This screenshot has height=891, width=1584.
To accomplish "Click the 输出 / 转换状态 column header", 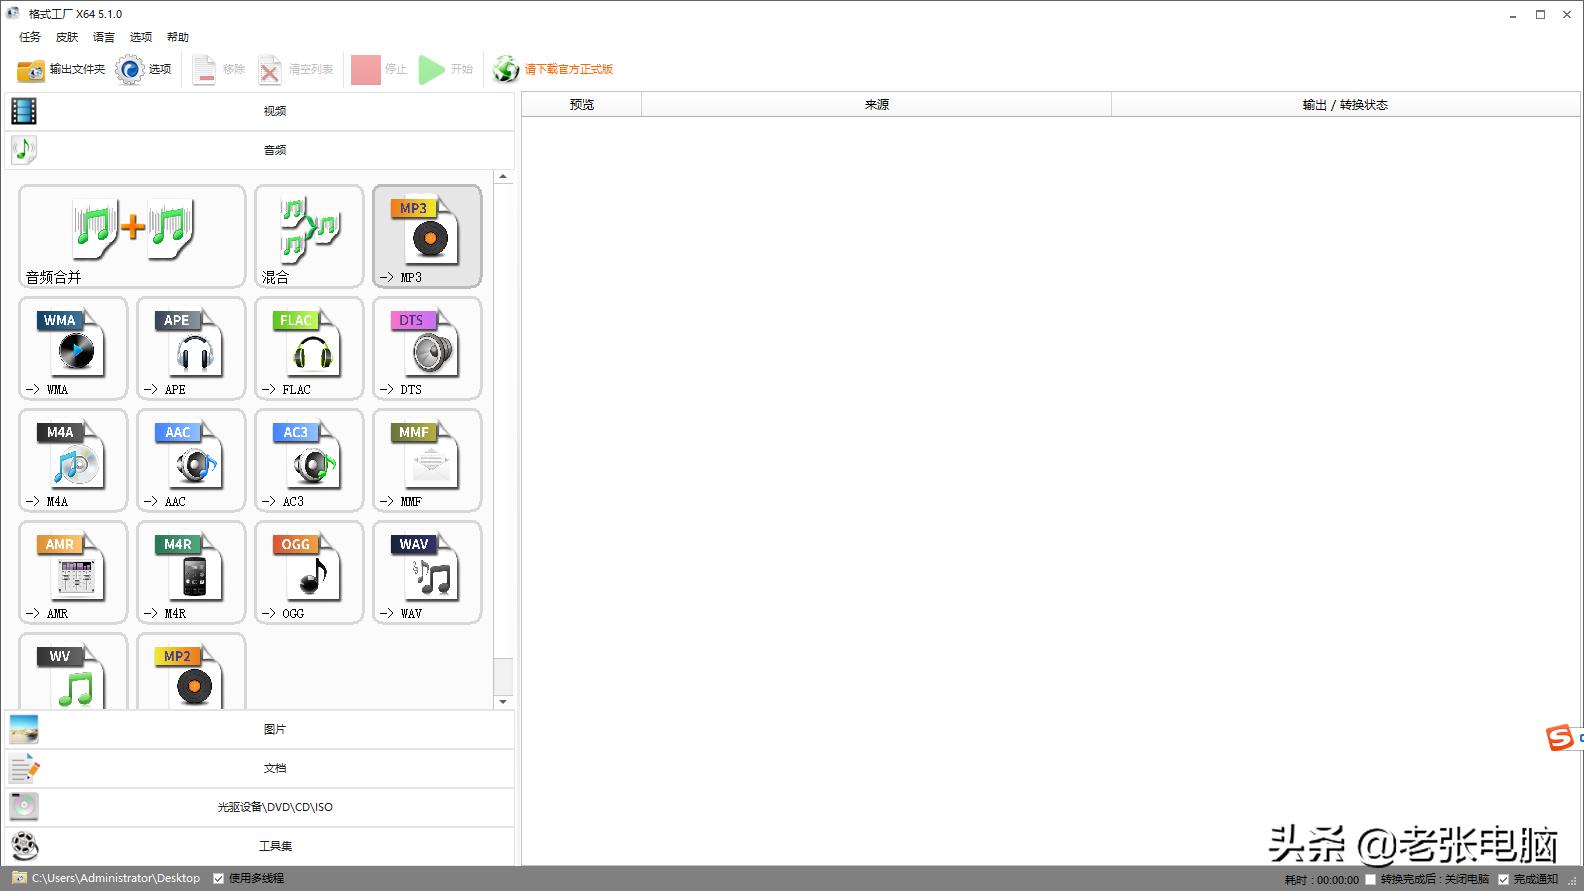I will pos(1345,104).
